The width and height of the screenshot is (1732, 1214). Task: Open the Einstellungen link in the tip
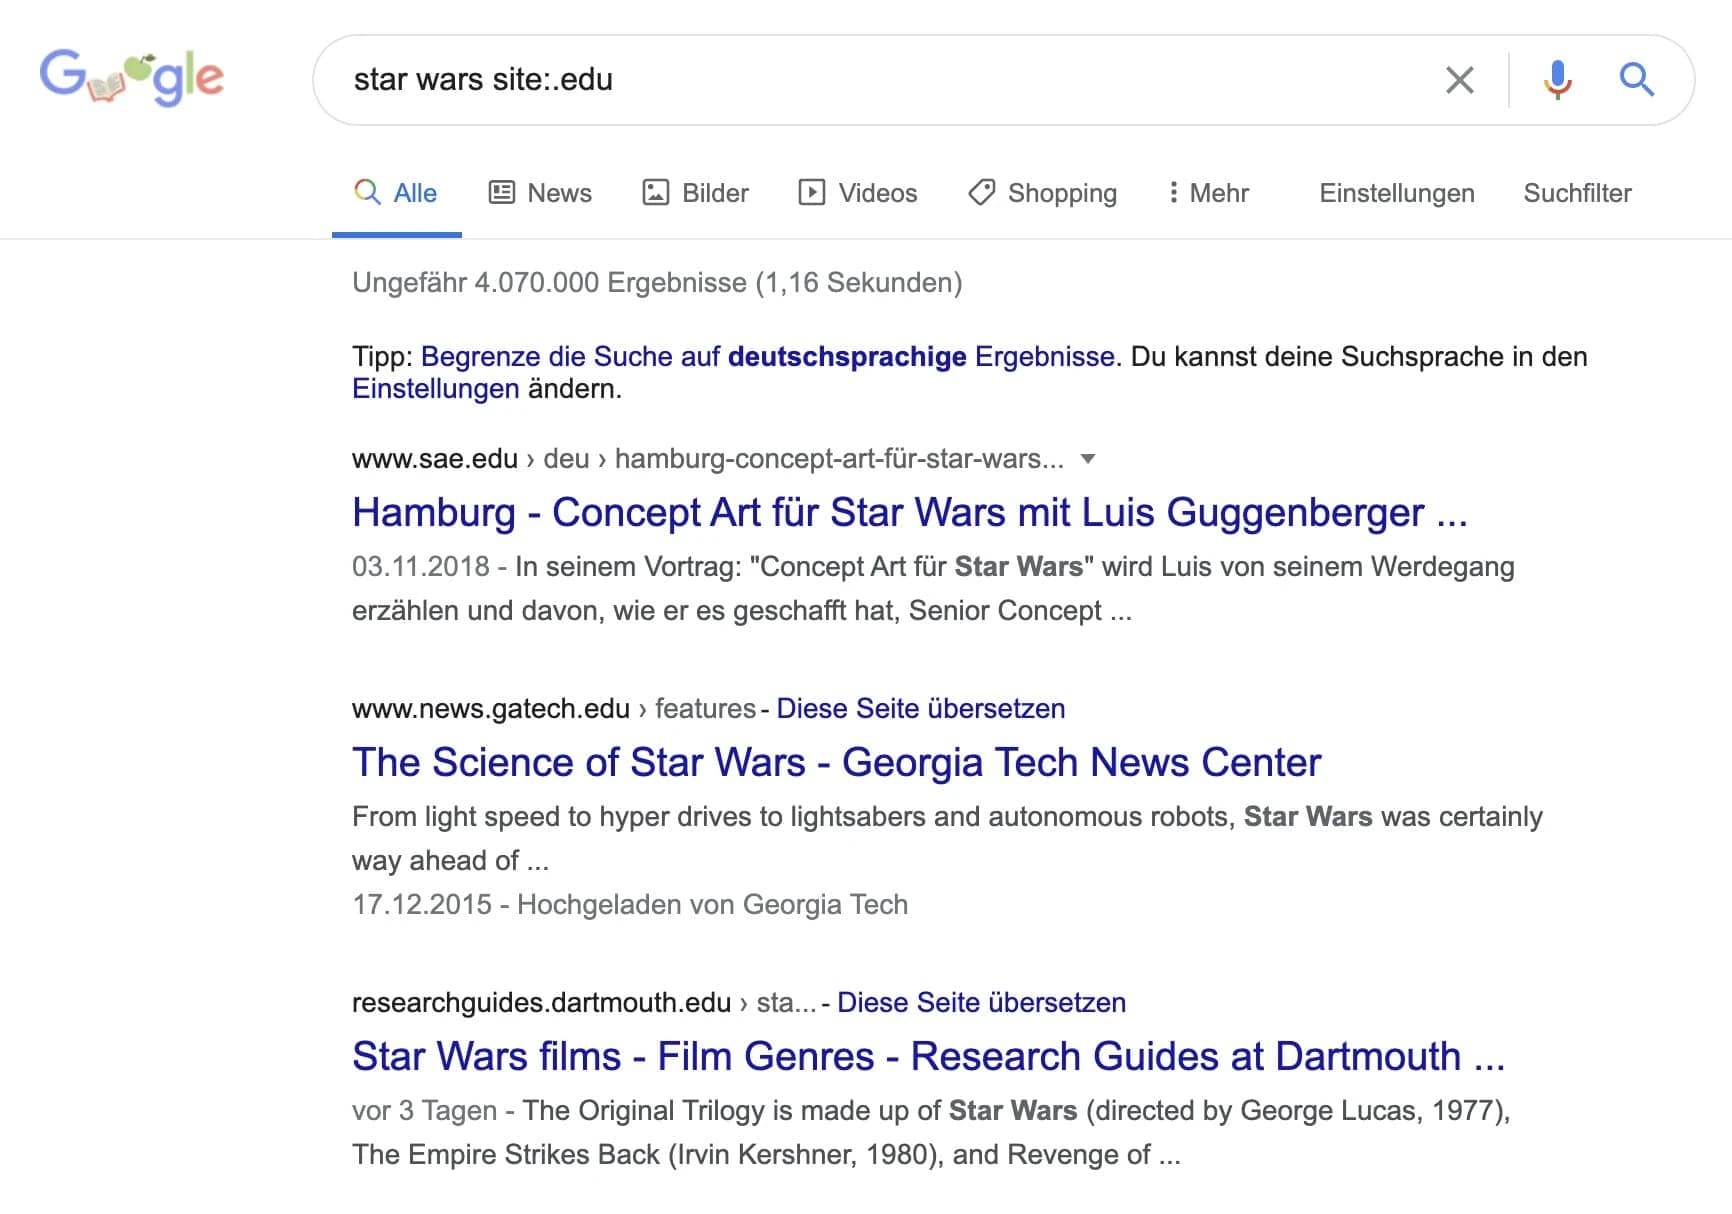(x=435, y=389)
